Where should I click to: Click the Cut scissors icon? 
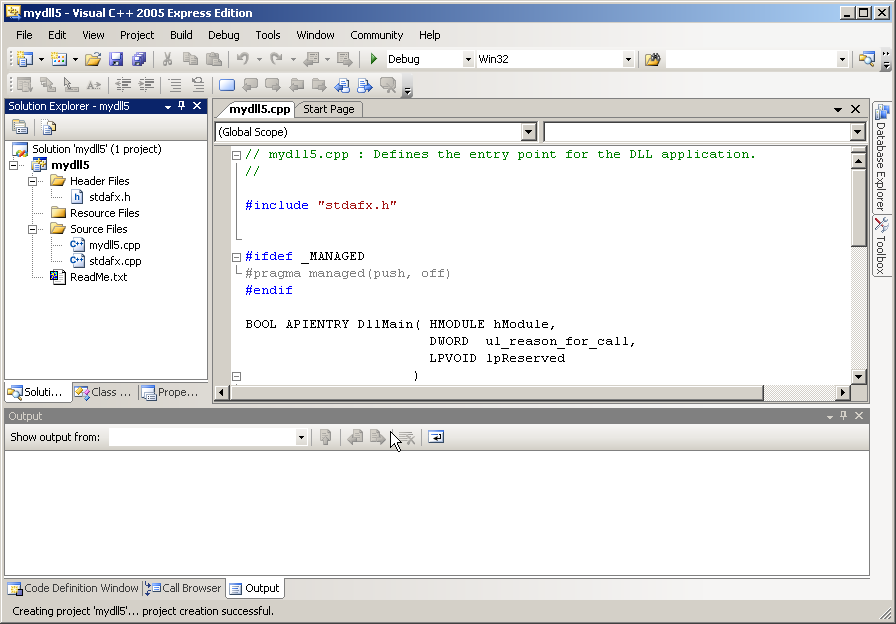167,59
